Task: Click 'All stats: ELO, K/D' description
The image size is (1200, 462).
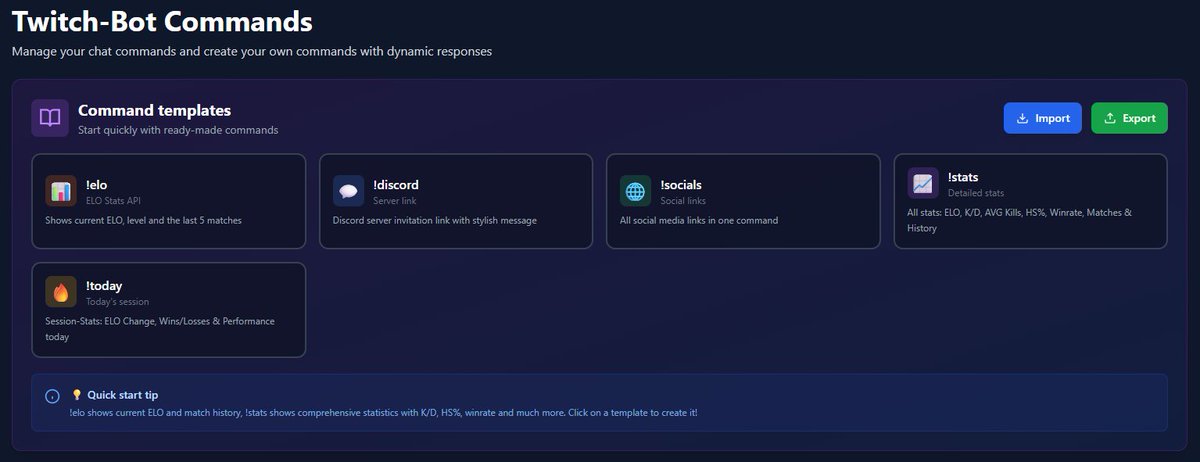Action: coord(1020,220)
